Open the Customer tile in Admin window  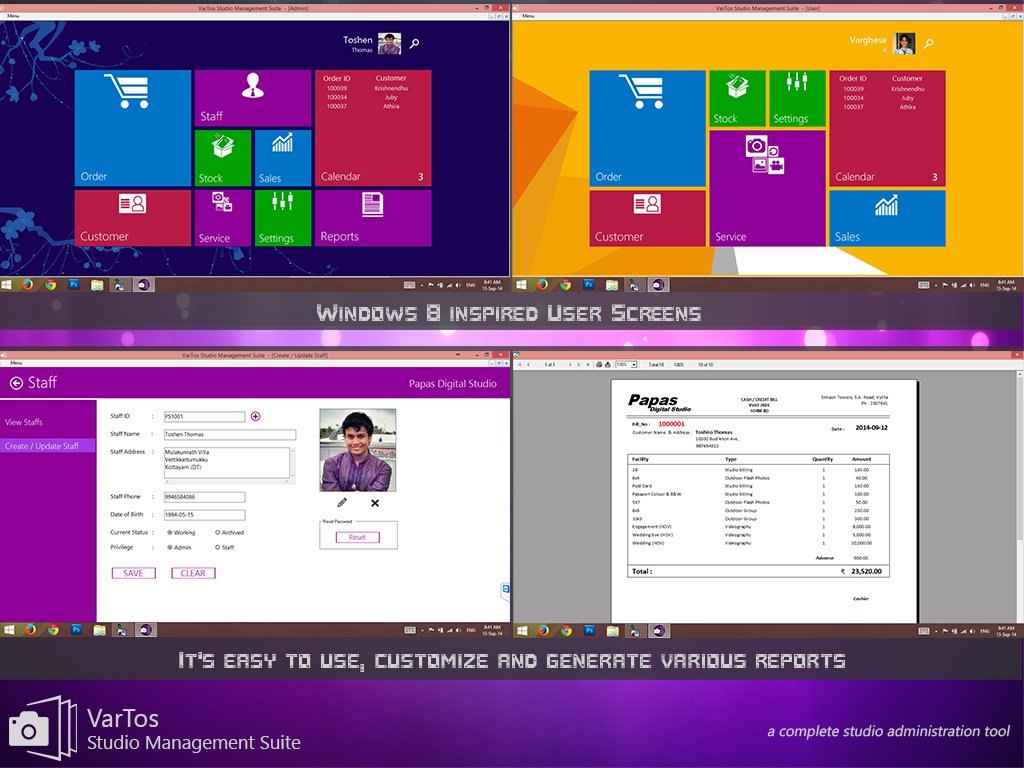pyautogui.click(x=133, y=218)
